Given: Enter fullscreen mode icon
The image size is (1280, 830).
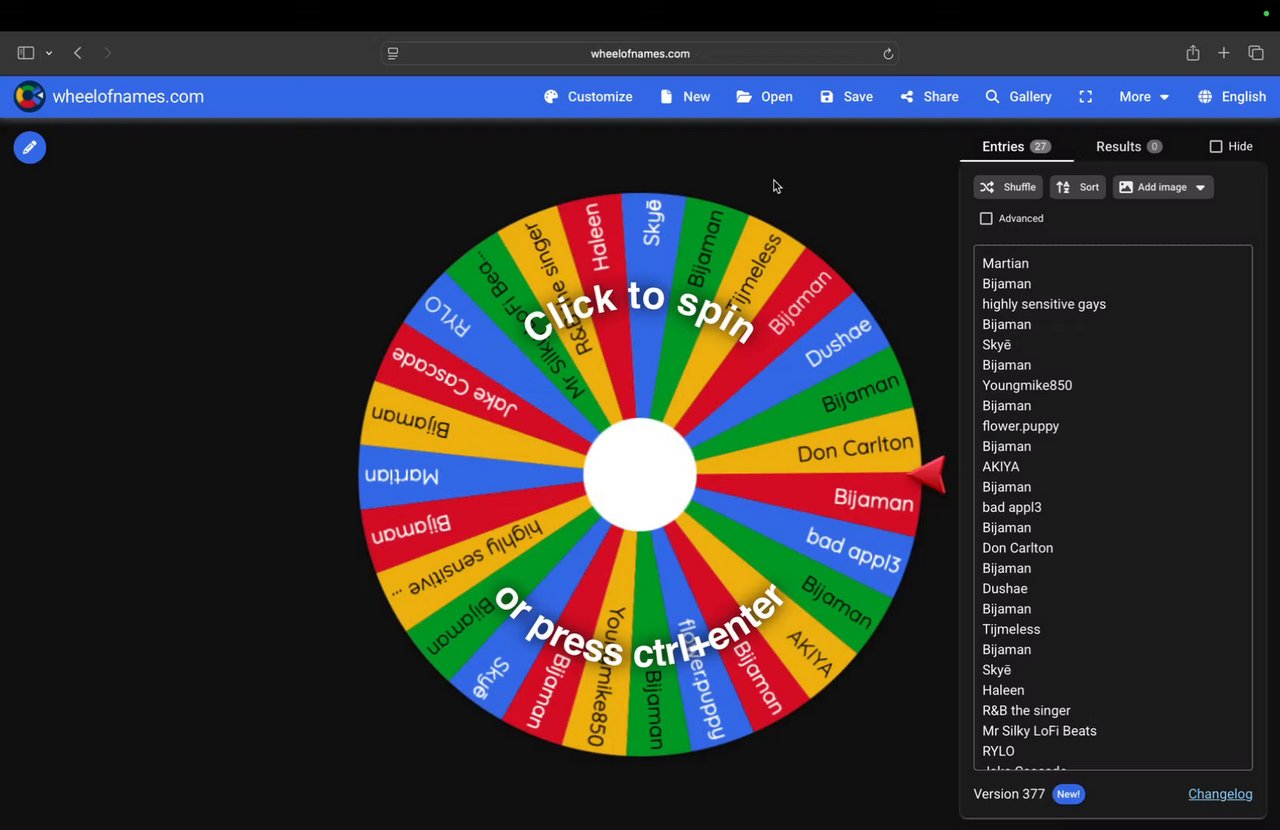Looking at the screenshot, I should (x=1085, y=97).
